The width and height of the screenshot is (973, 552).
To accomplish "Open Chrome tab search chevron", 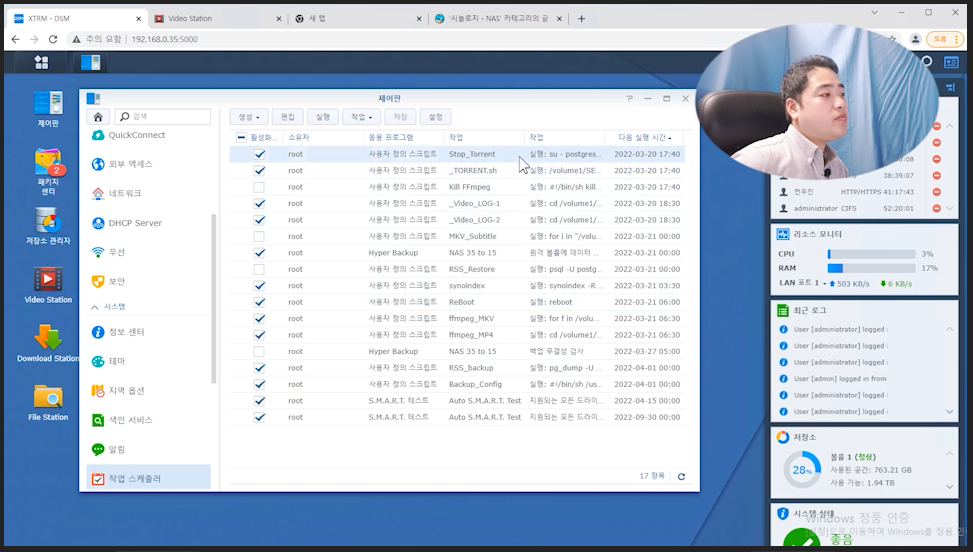I will click(874, 12).
